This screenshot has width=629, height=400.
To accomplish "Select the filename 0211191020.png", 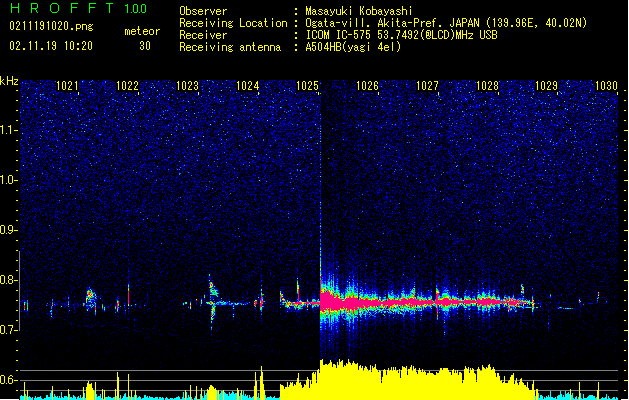I will 51,26.
